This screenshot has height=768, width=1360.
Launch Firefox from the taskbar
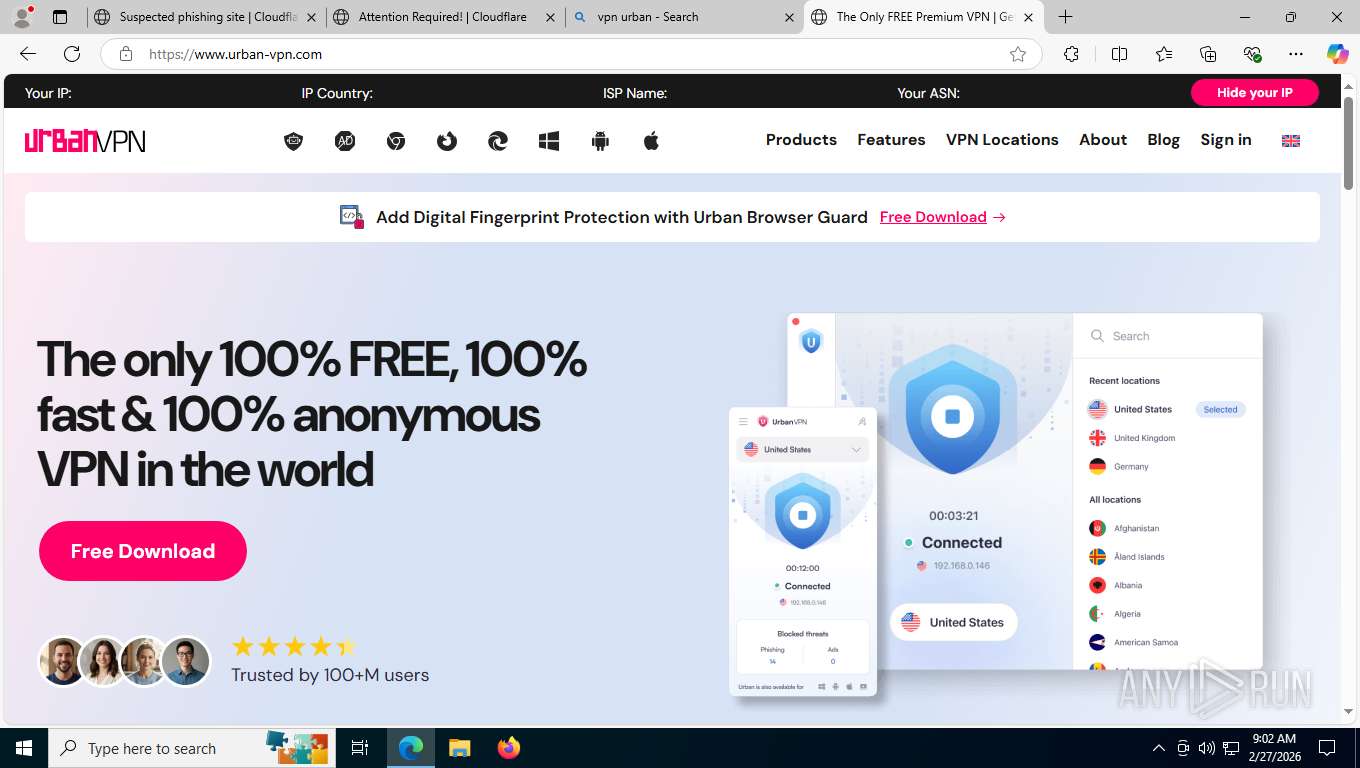[x=509, y=748]
